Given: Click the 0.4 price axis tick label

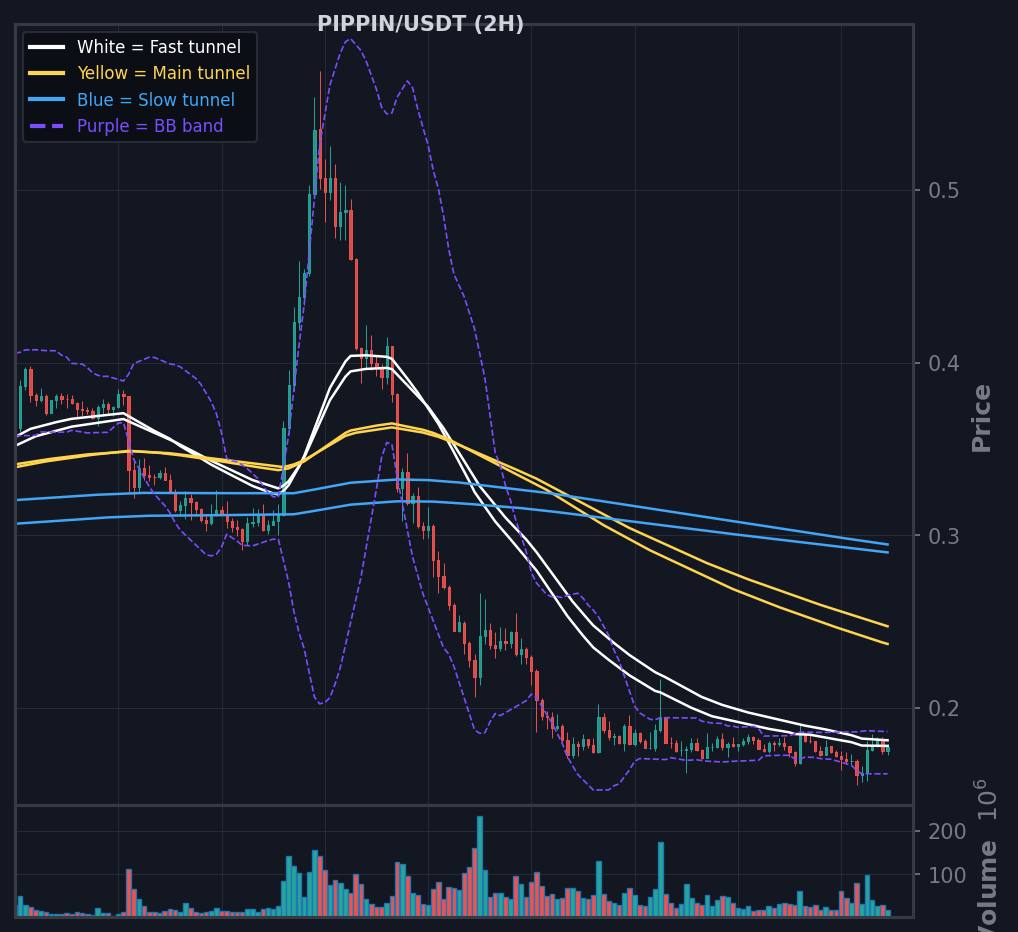Looking at the screenshot, I should coord(943,363).
